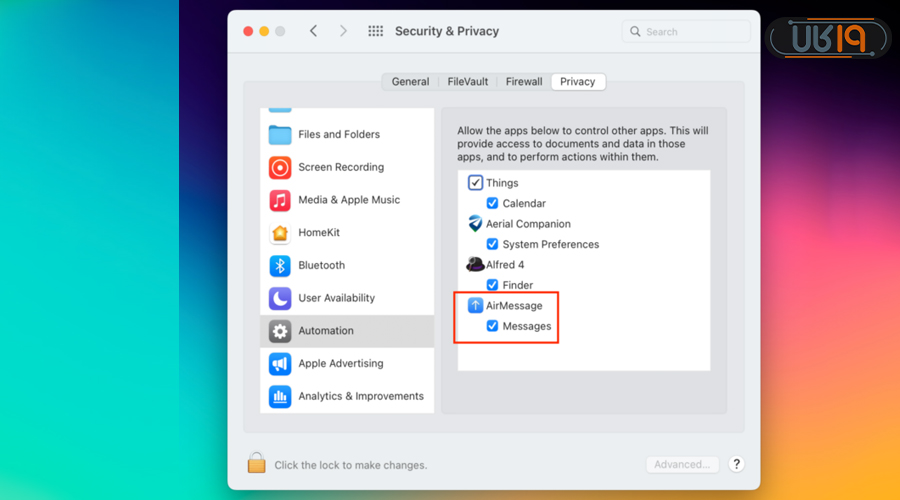The image size is (900, 500).
Task: Show all preferences grid icon
Action: (376, 32)
